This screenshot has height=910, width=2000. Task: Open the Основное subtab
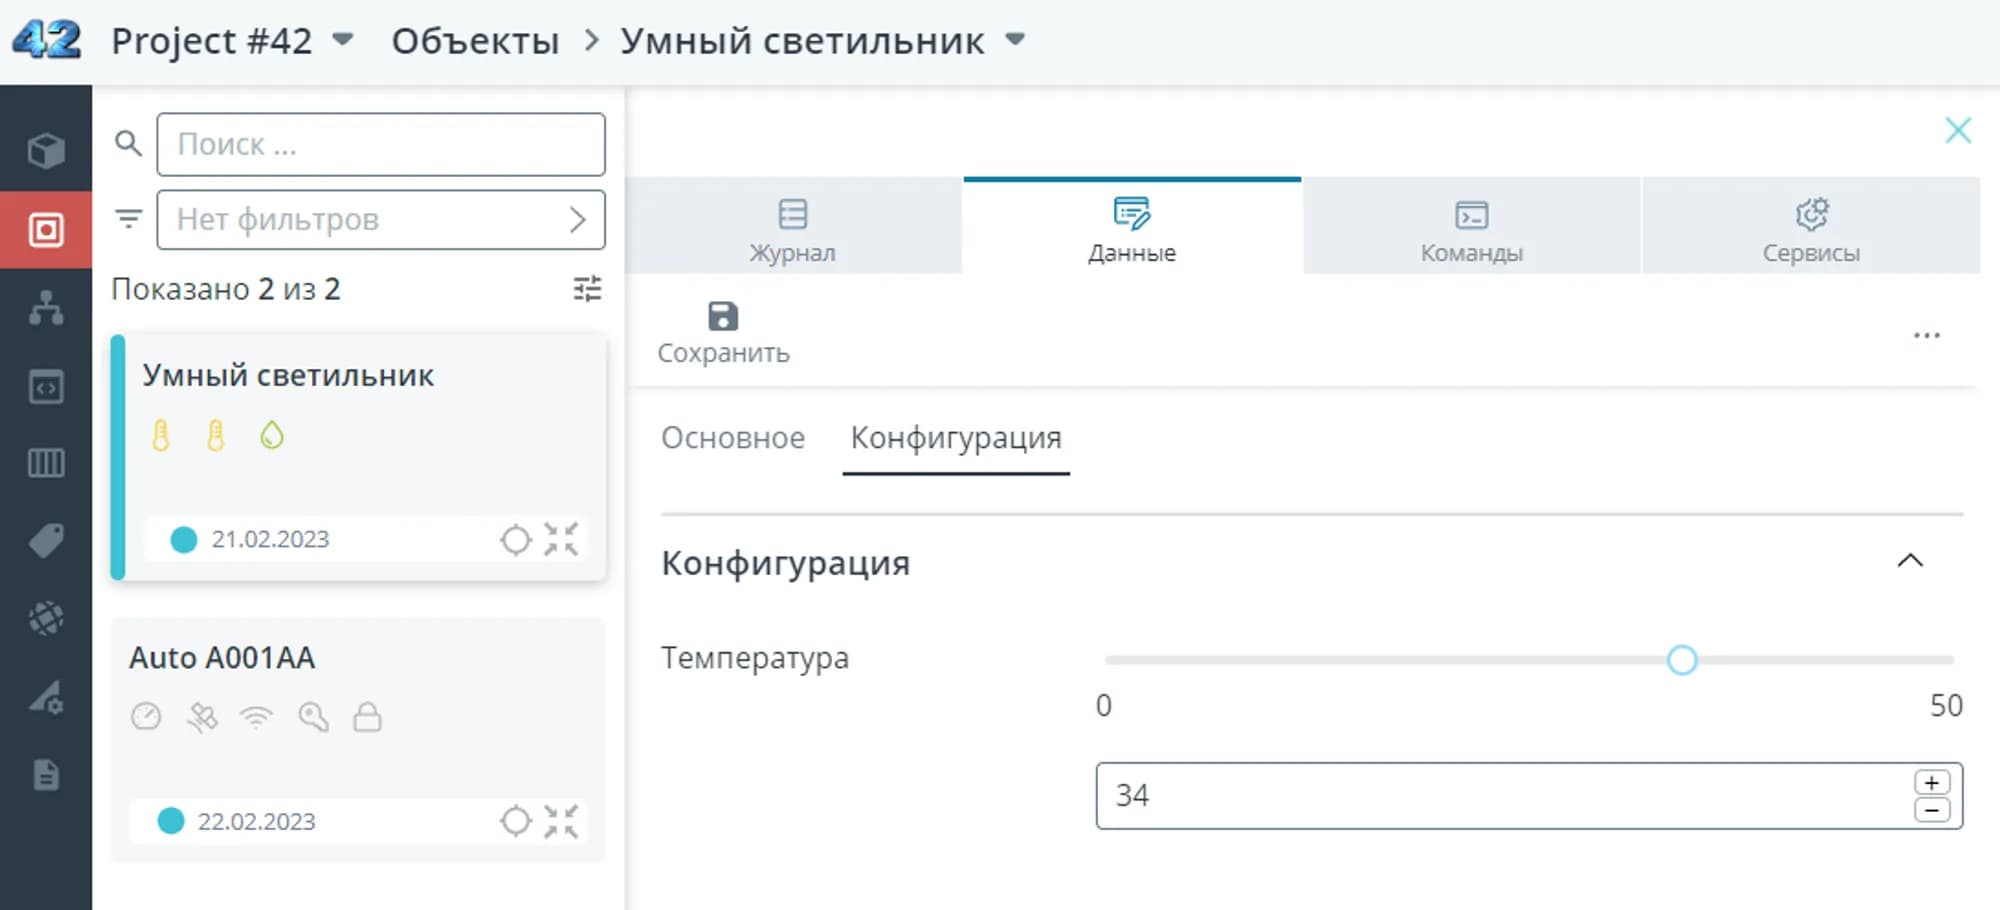[x=732, y=438]
